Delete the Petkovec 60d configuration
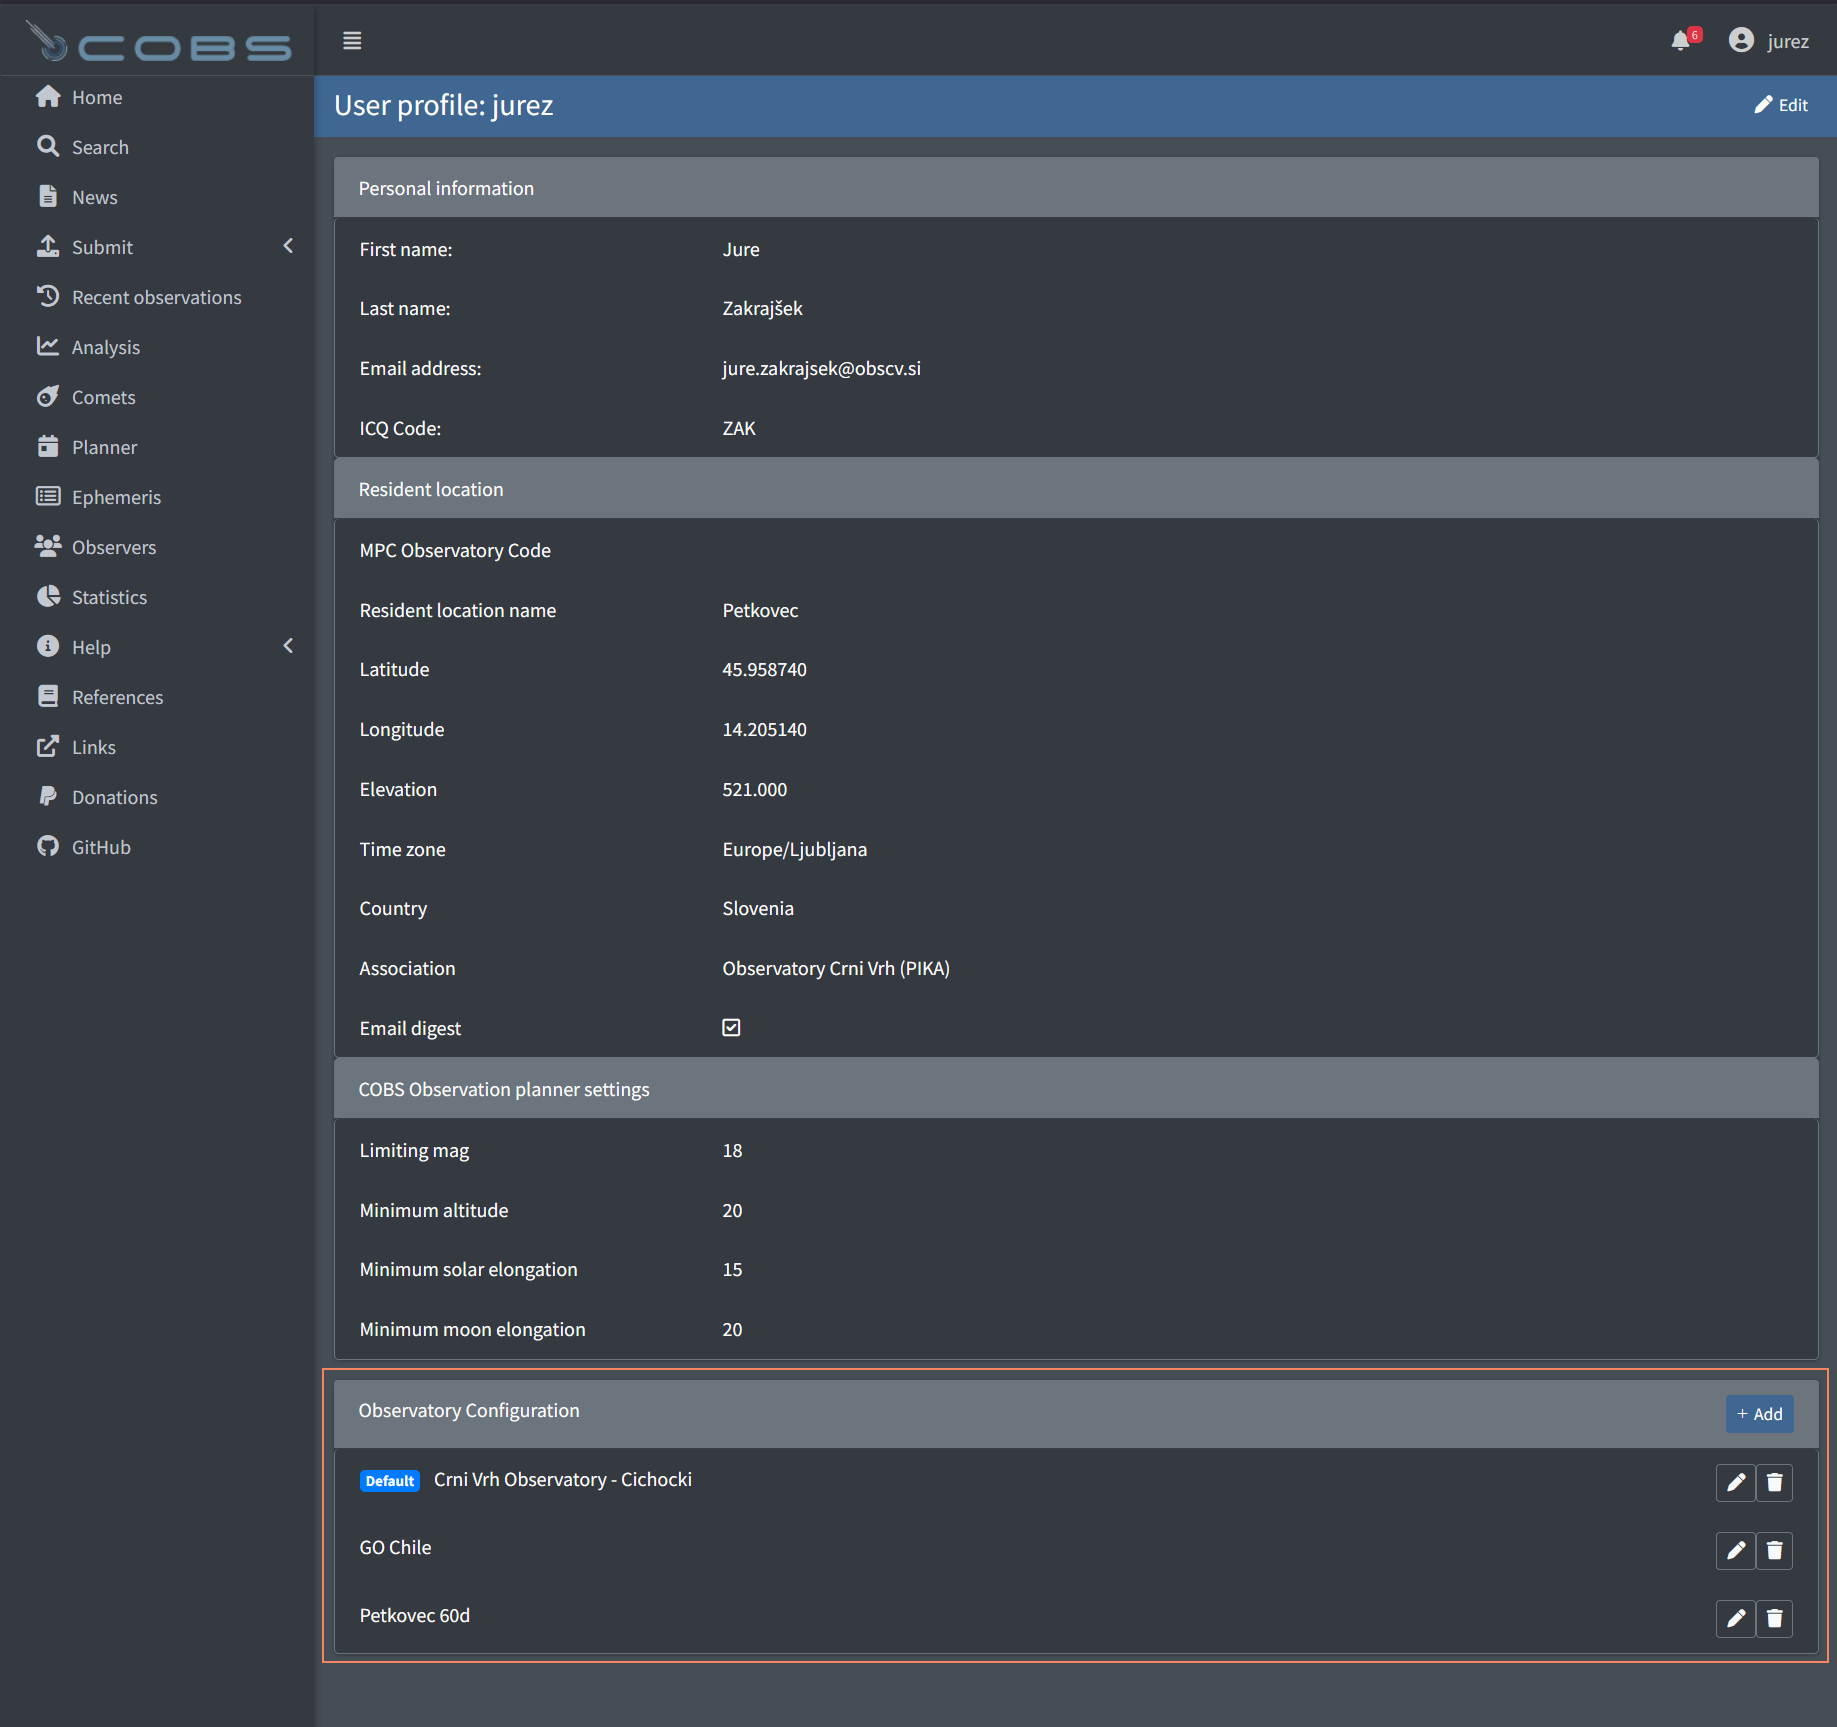The image size is (1837, 1727). coord(1774,1618)
